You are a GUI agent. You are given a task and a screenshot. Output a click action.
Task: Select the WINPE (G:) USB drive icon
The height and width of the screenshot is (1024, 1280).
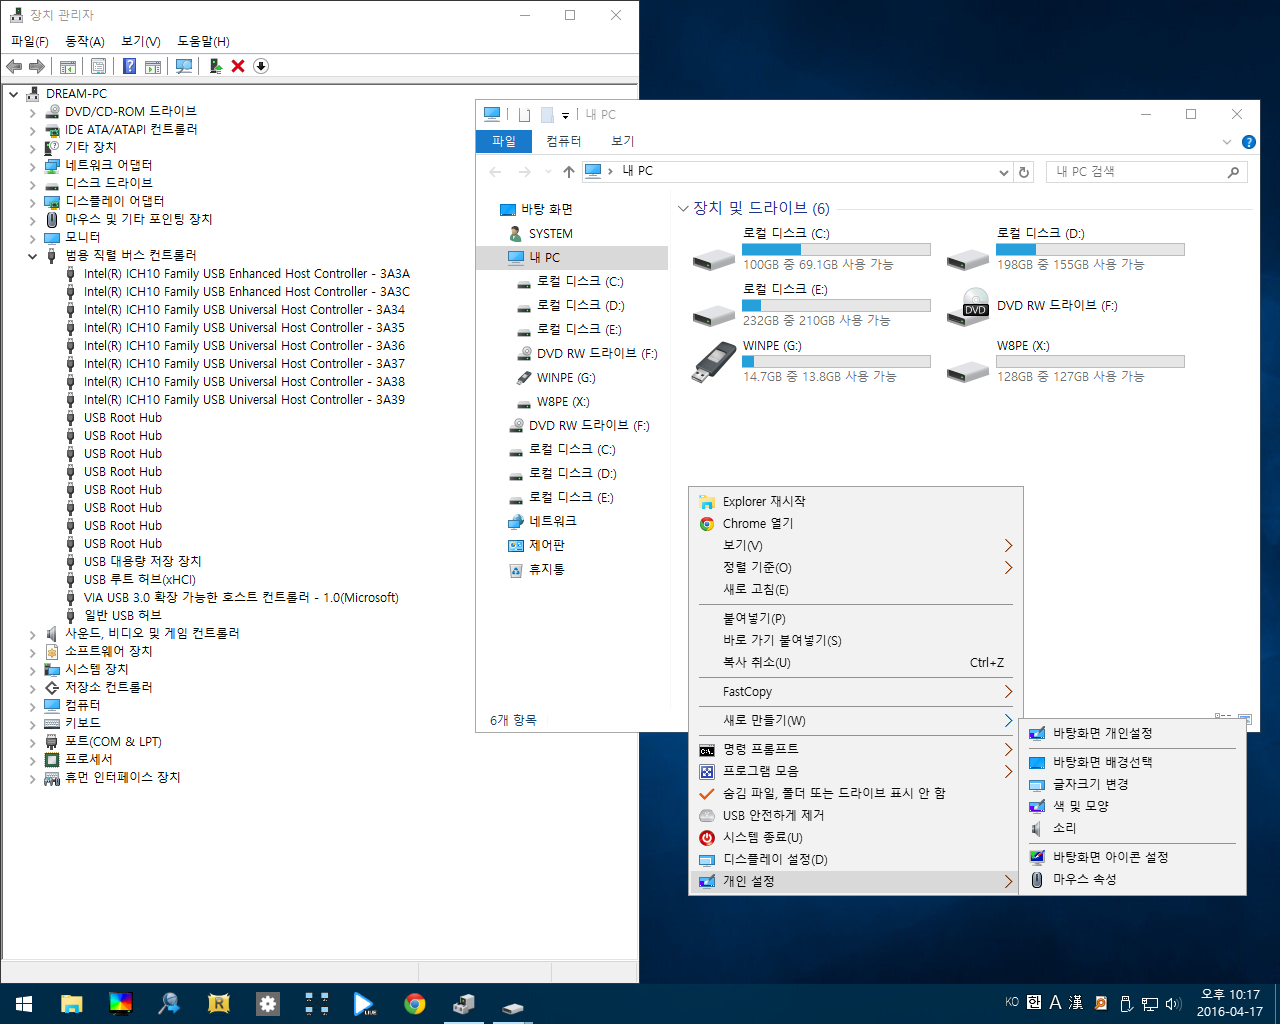[714, 361]
